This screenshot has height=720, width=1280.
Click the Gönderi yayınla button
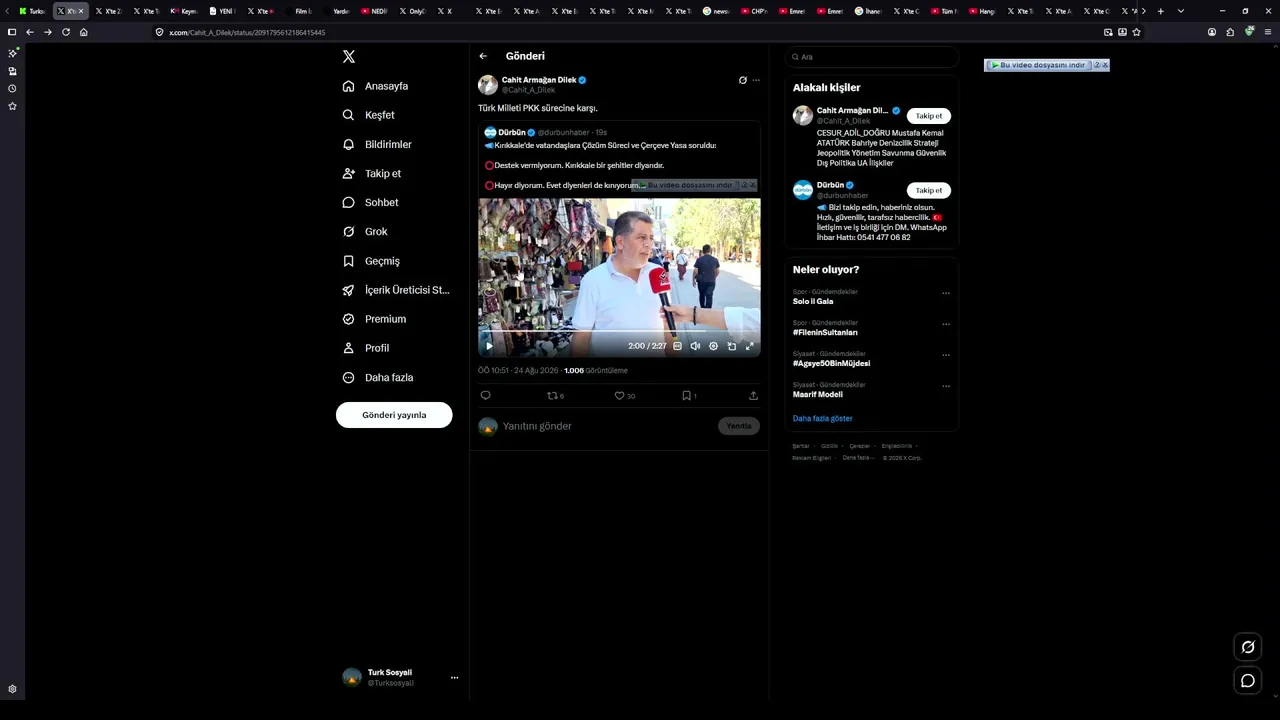[x=394, y=415]
